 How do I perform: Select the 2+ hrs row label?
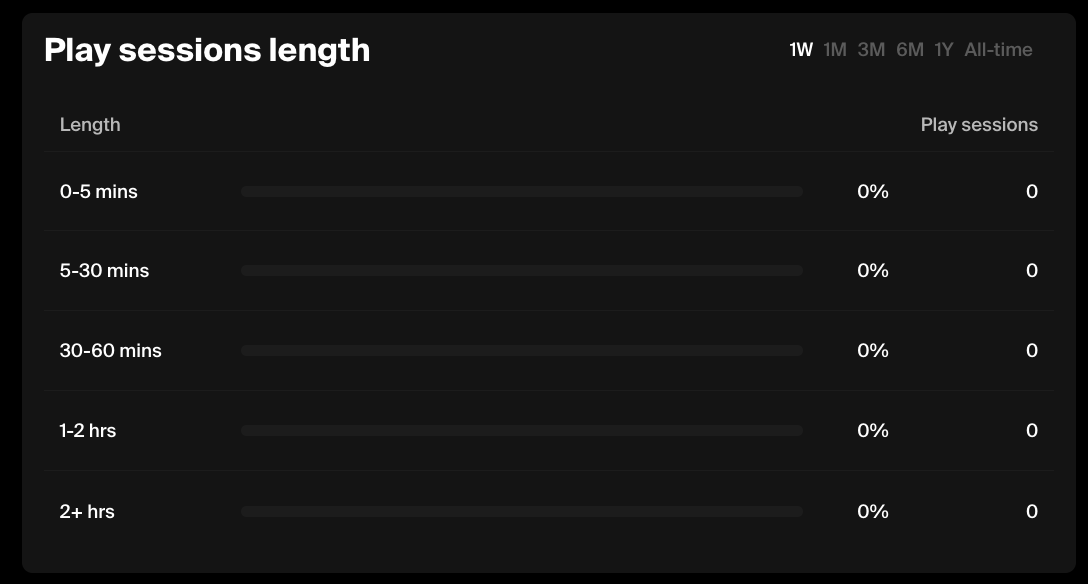[87, 512]
